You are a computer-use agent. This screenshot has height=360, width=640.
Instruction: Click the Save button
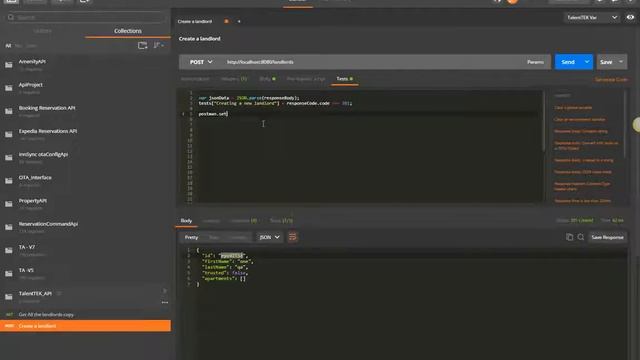[x=606, y=62]
